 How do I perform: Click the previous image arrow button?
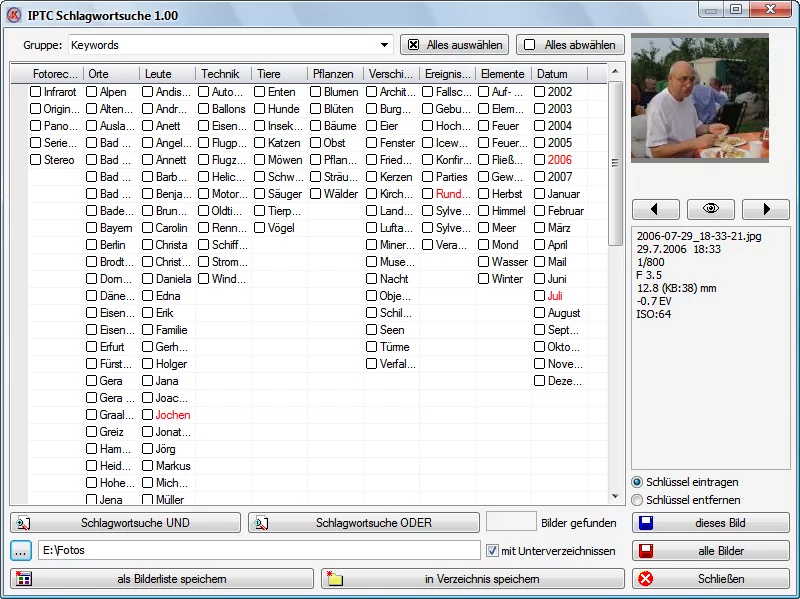[x=655, y=209]
